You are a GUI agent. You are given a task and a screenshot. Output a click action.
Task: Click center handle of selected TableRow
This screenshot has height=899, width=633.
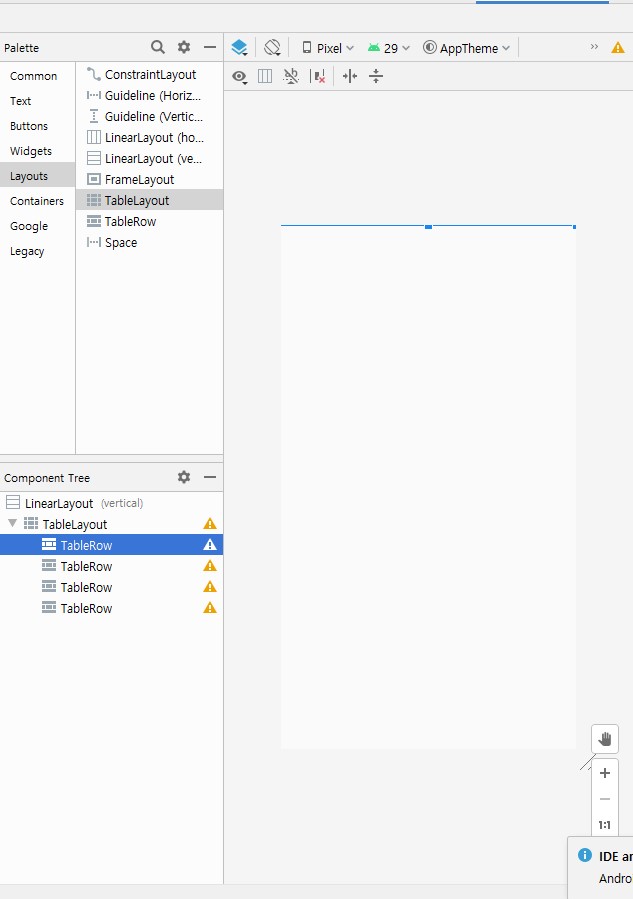pos(428,227)
